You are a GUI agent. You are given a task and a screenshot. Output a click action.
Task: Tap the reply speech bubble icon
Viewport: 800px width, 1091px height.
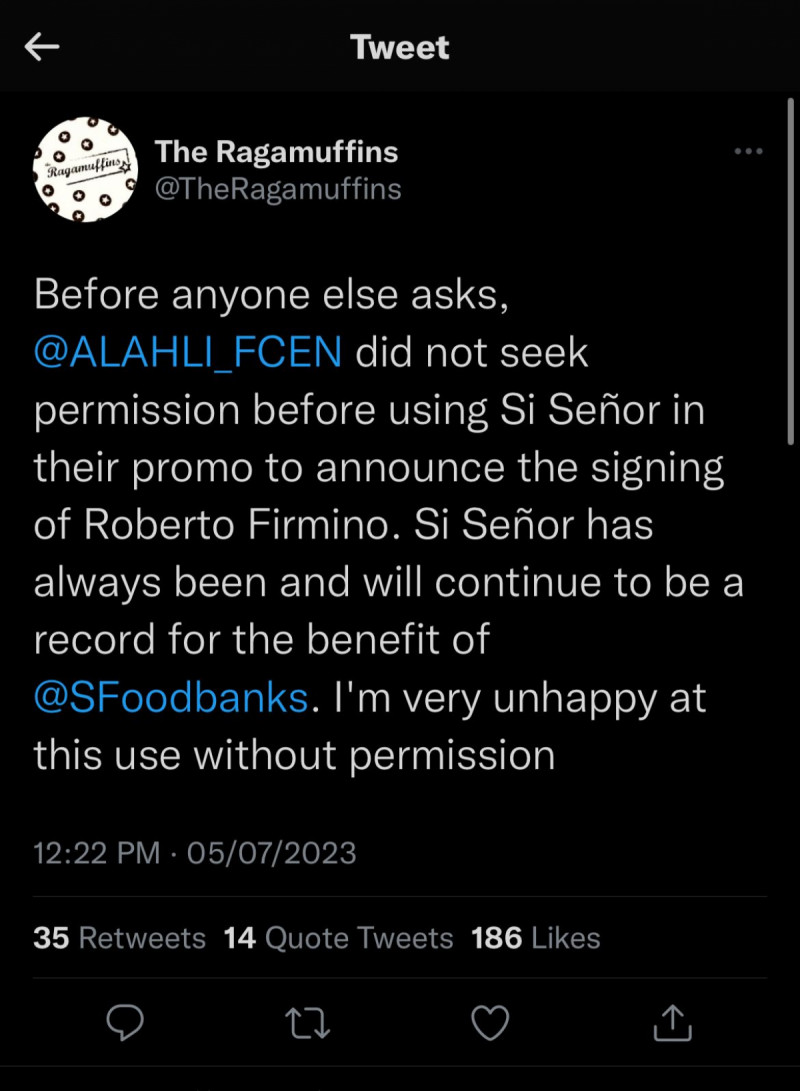(125, 1022)
